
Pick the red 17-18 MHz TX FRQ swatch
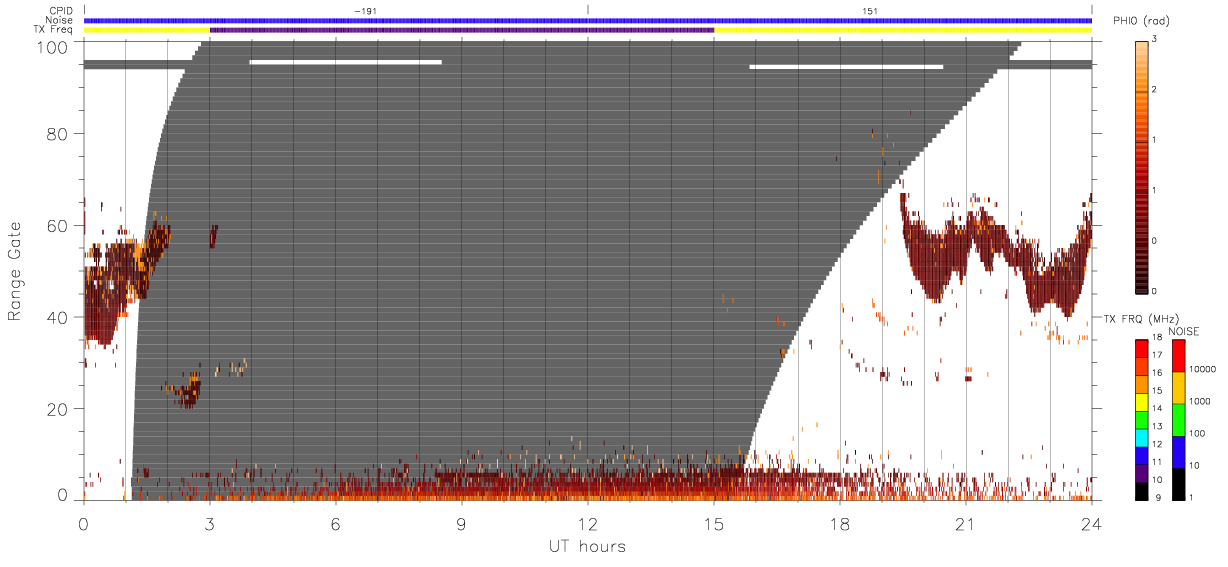(x=1142, y=349)
